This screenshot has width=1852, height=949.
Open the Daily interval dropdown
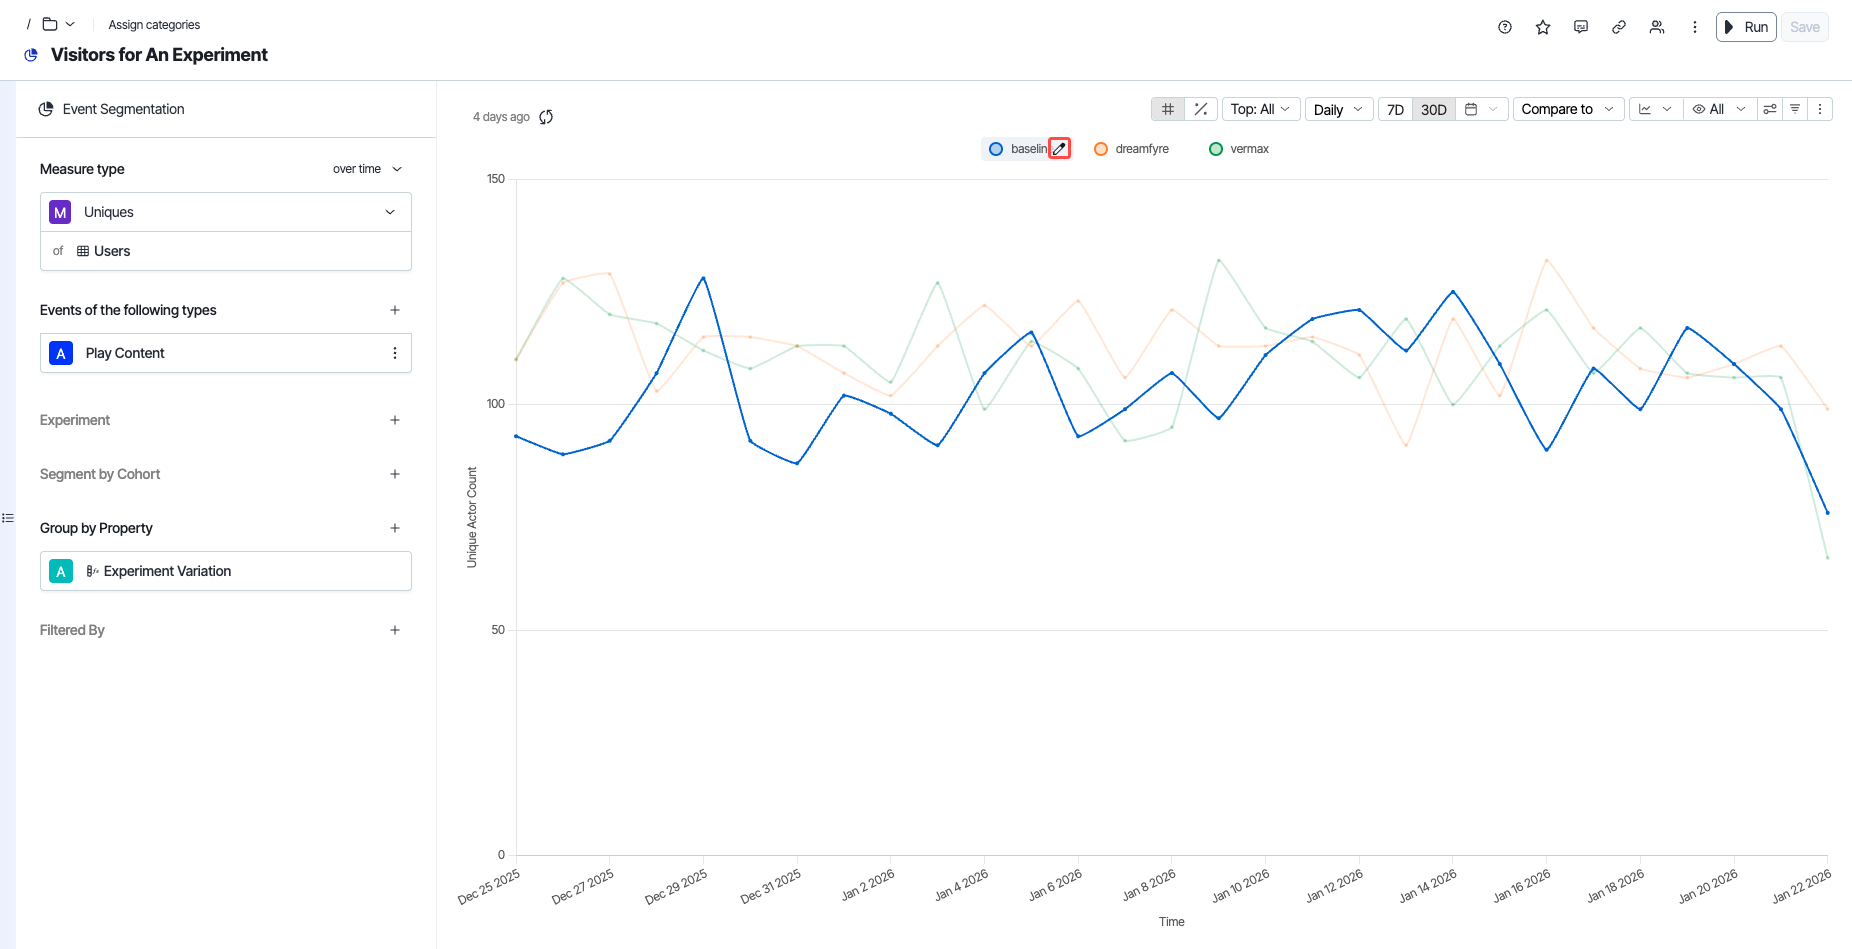1338,109
